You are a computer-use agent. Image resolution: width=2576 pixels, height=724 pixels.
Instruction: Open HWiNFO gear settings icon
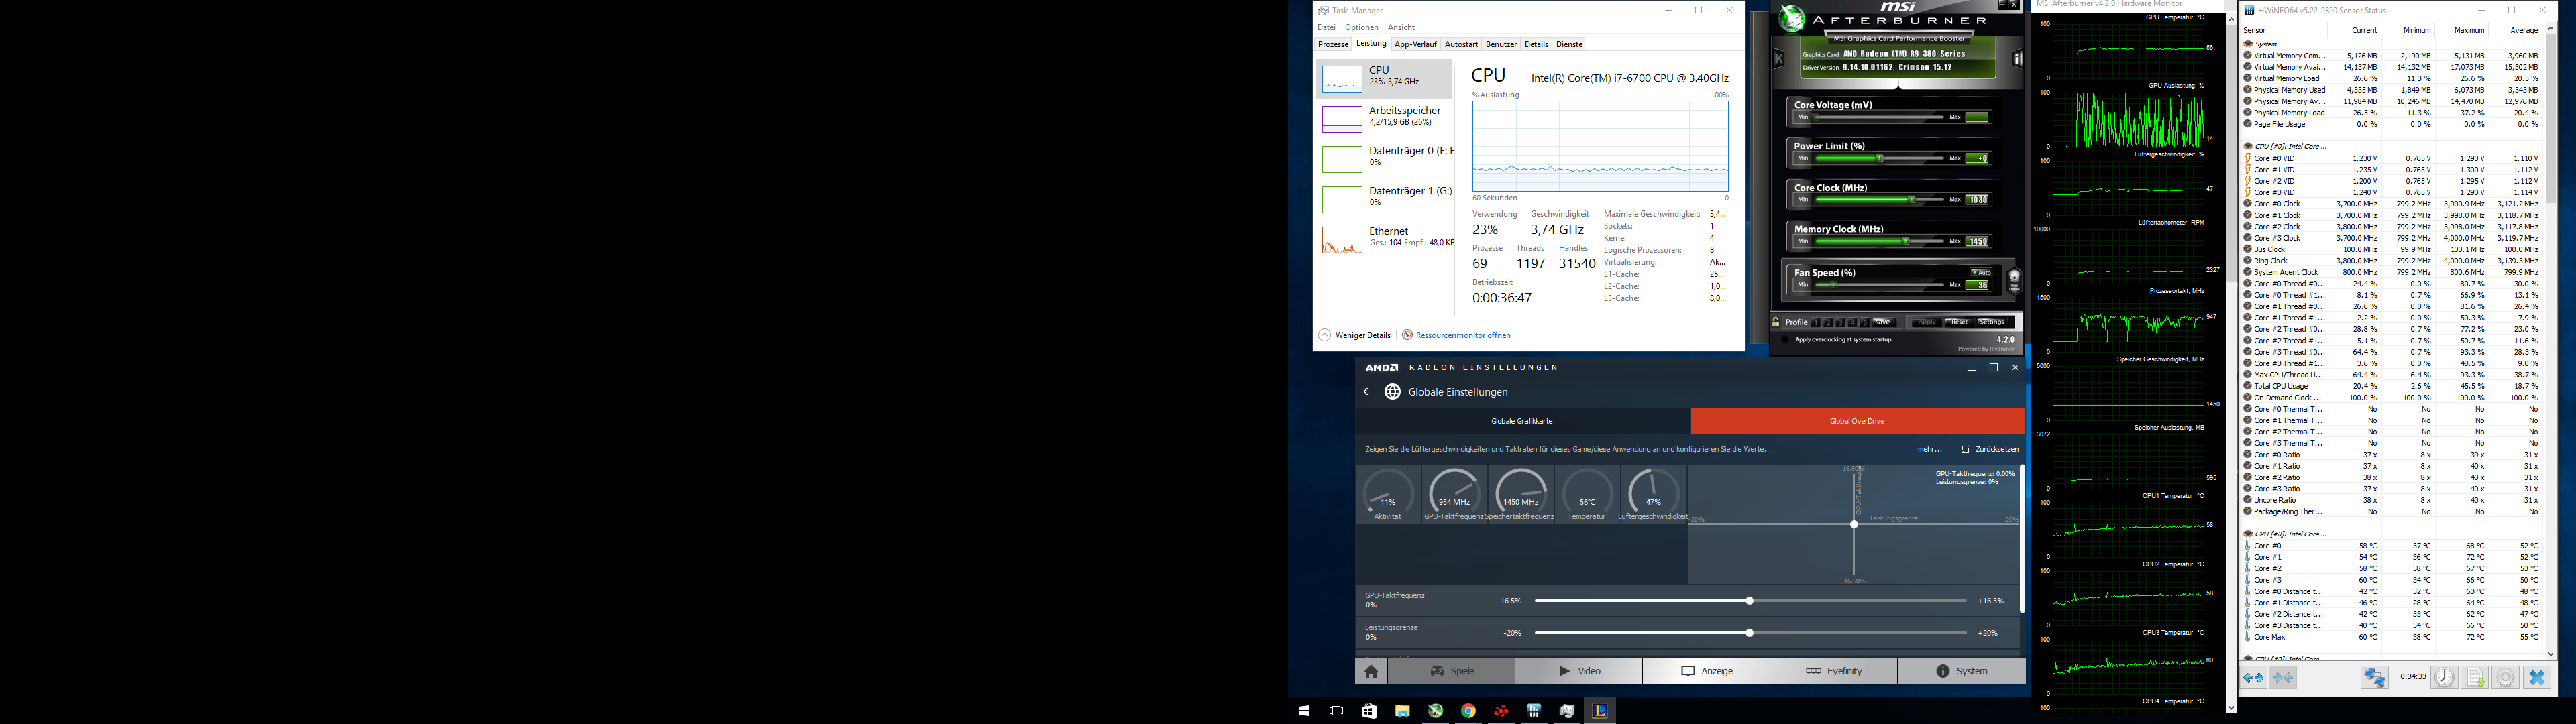pyautogui.click(x=2506, y=678)
